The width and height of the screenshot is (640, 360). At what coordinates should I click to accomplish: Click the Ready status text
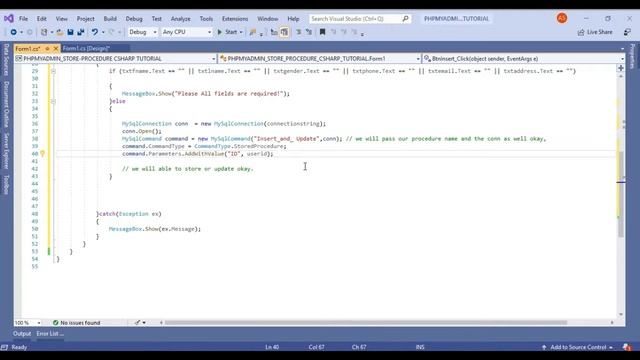19,347
